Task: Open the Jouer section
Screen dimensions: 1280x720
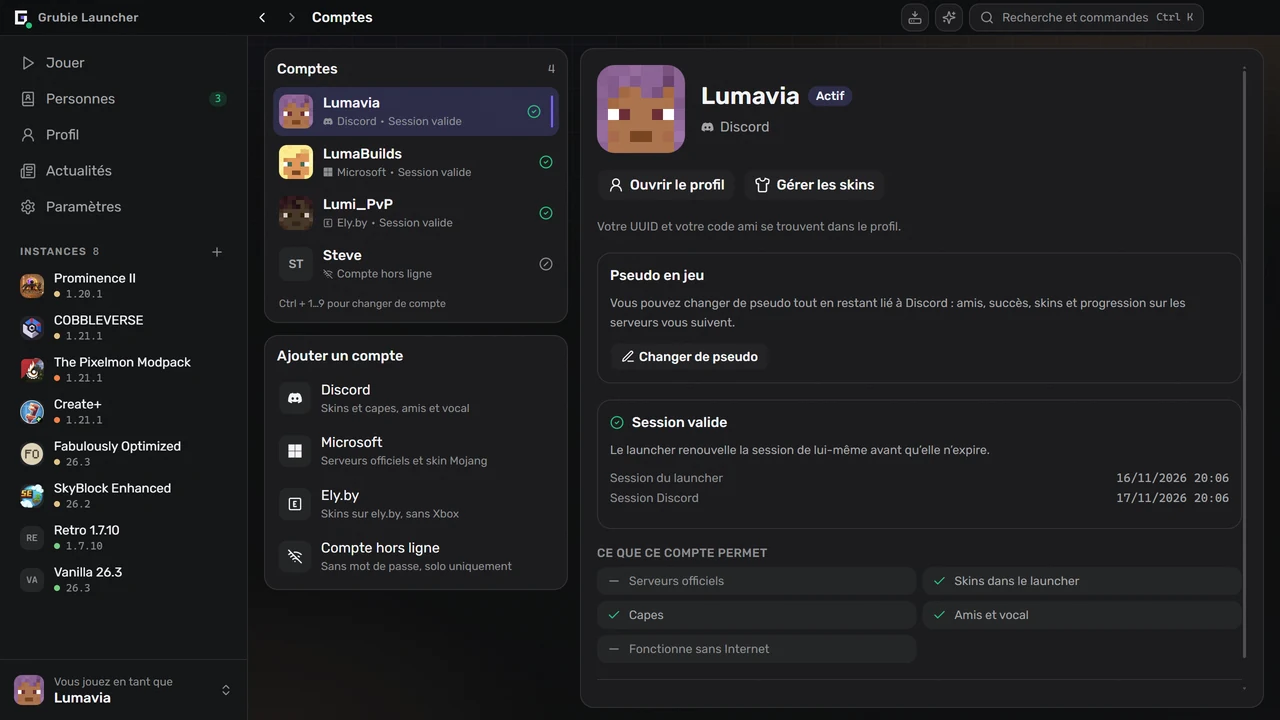Action: [x=123, y=63]
